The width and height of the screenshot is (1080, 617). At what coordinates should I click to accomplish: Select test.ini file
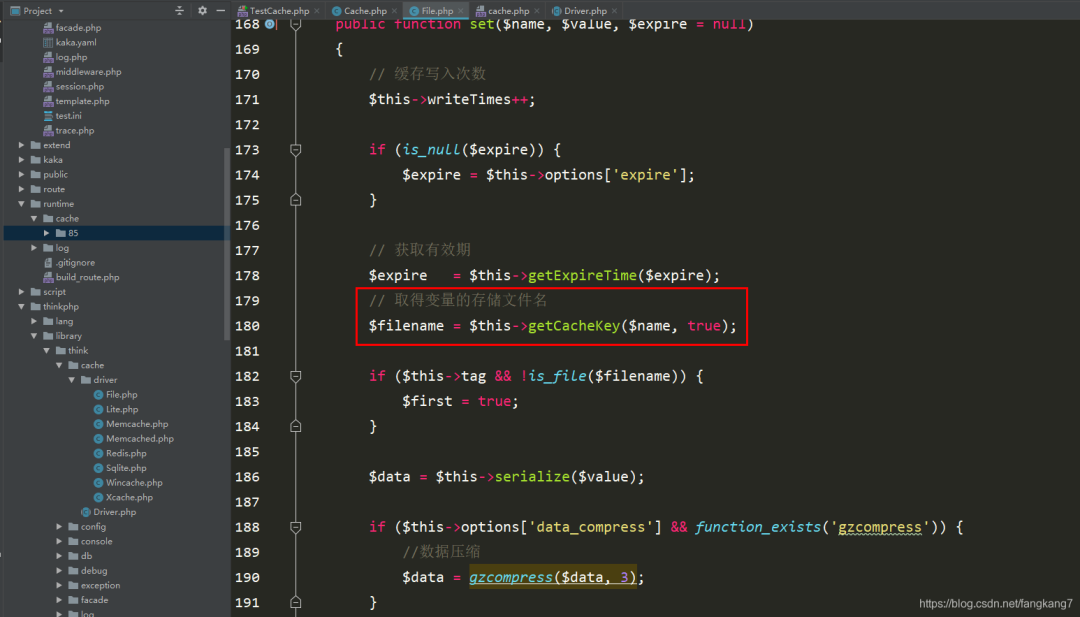click(x=63, y=116)
